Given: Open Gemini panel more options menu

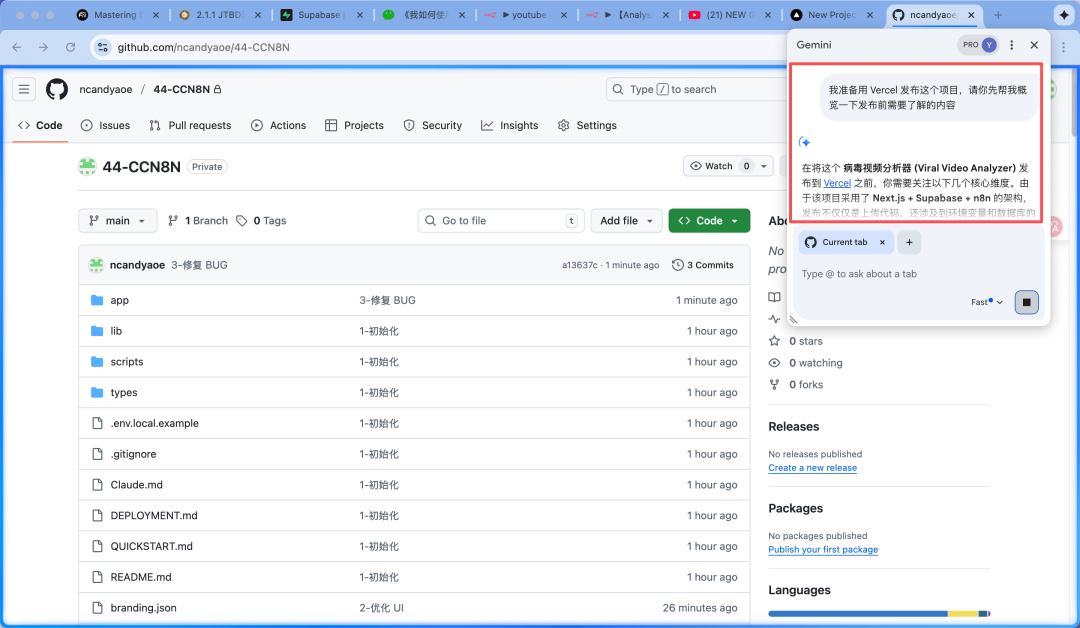Looking at the screenshot, I should point(1011,45).
